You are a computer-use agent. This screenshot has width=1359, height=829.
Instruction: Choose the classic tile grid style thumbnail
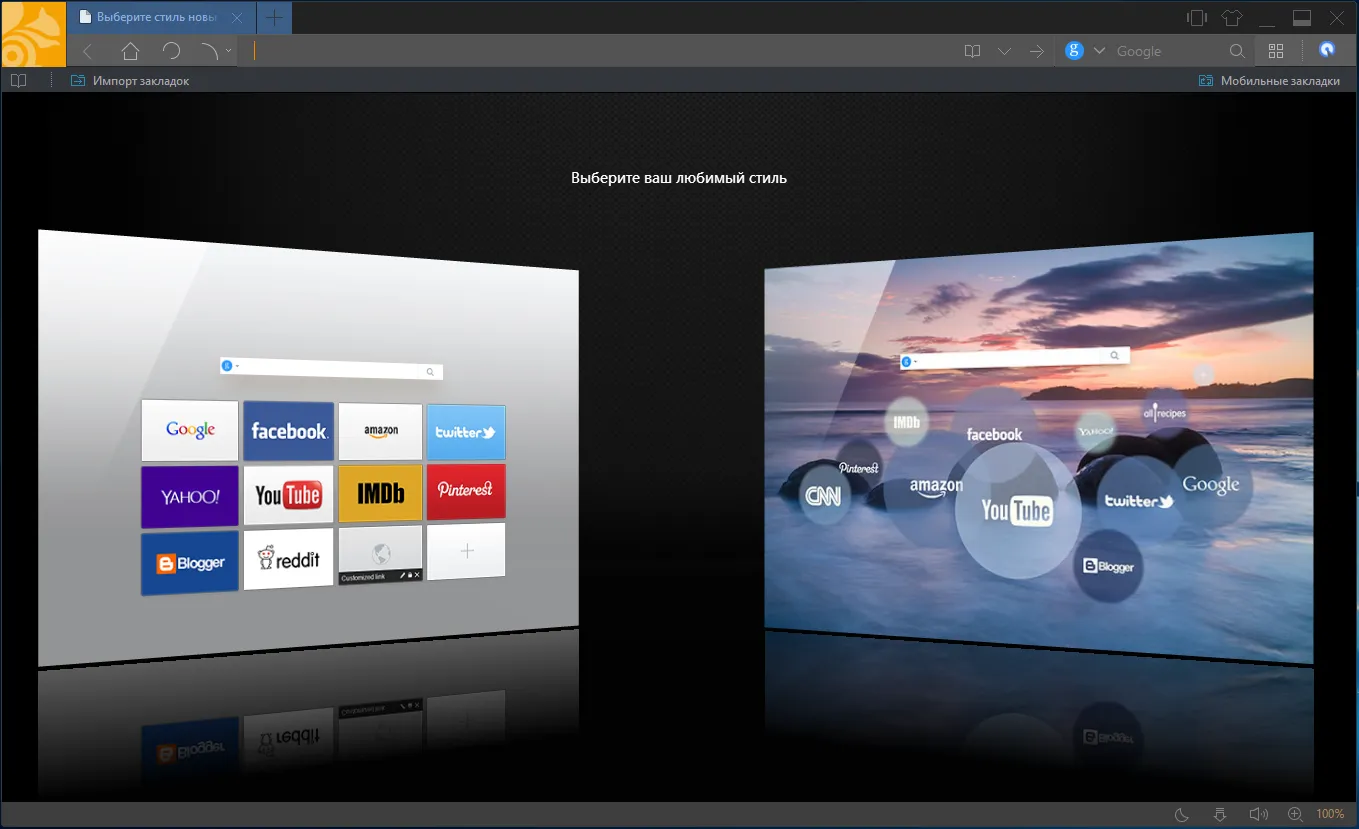click(309, 448)
